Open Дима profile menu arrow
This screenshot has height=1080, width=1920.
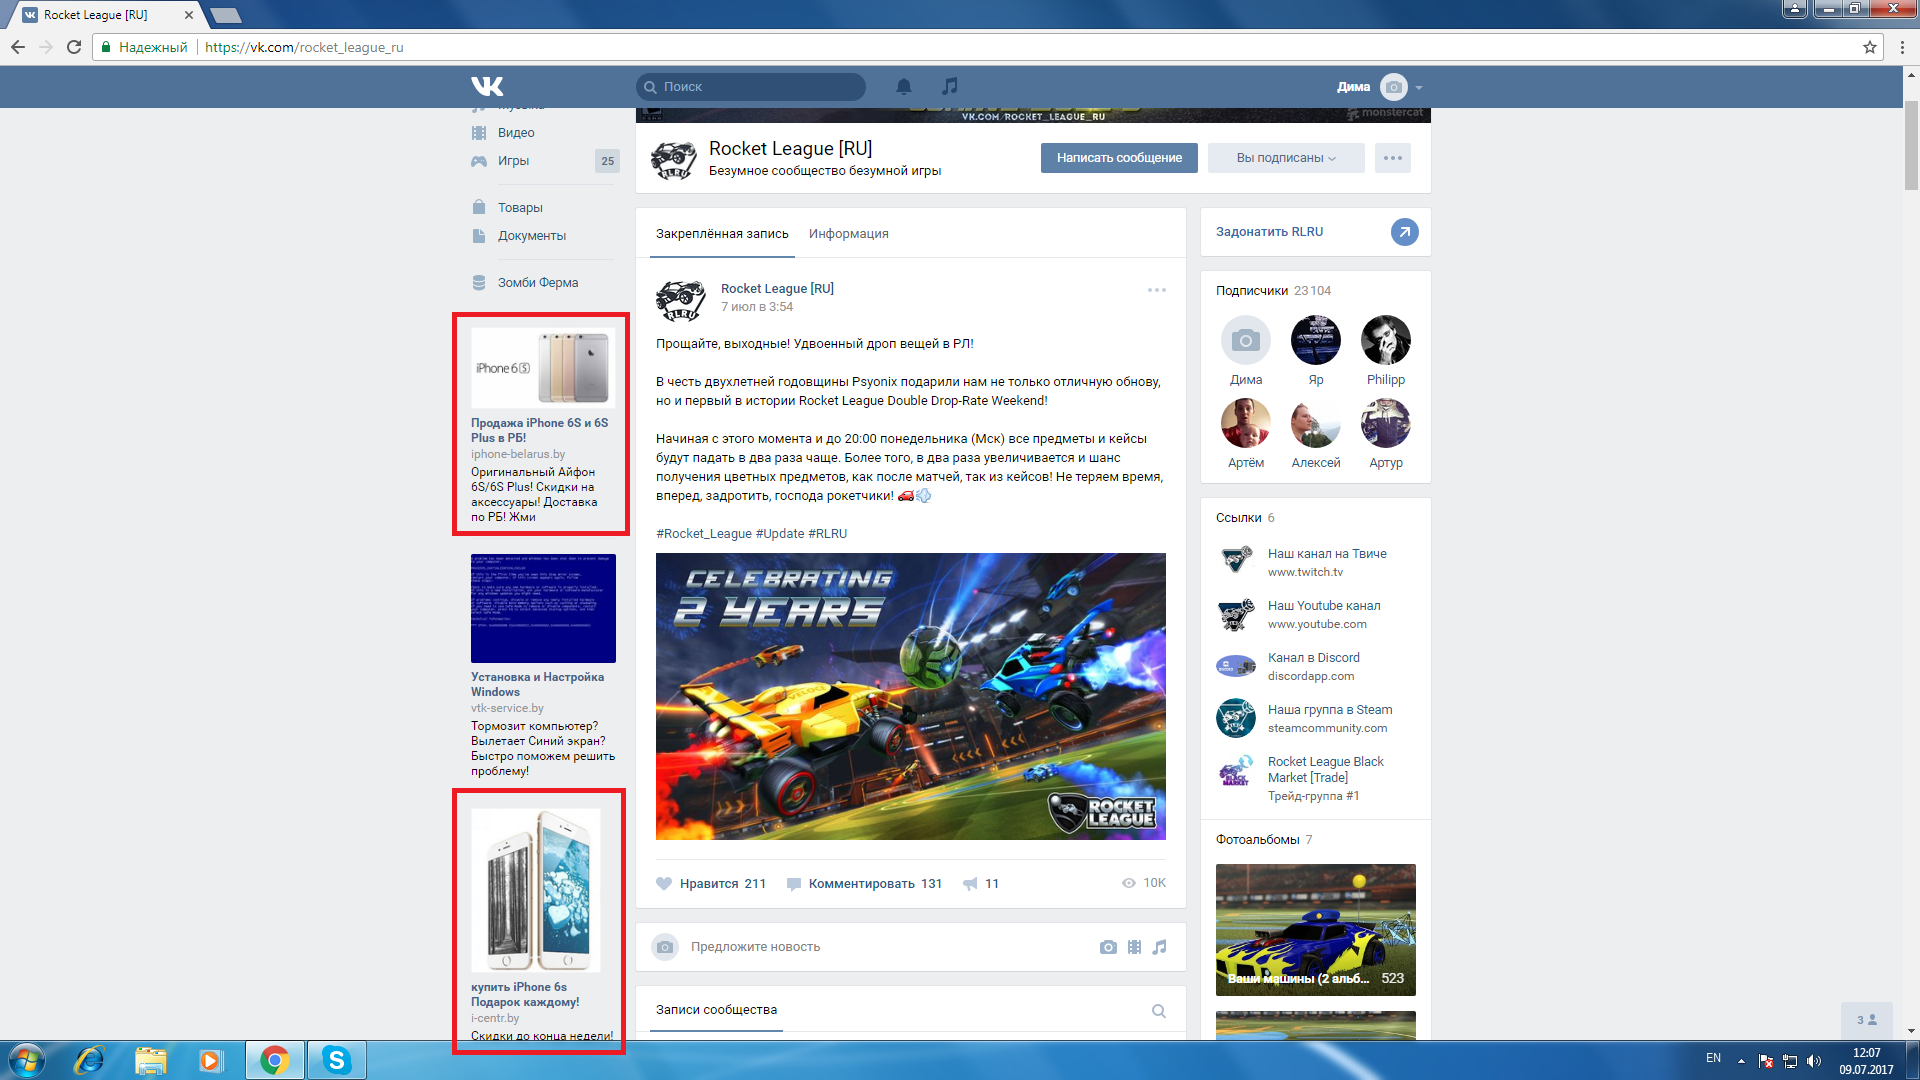click(1419, 87)
